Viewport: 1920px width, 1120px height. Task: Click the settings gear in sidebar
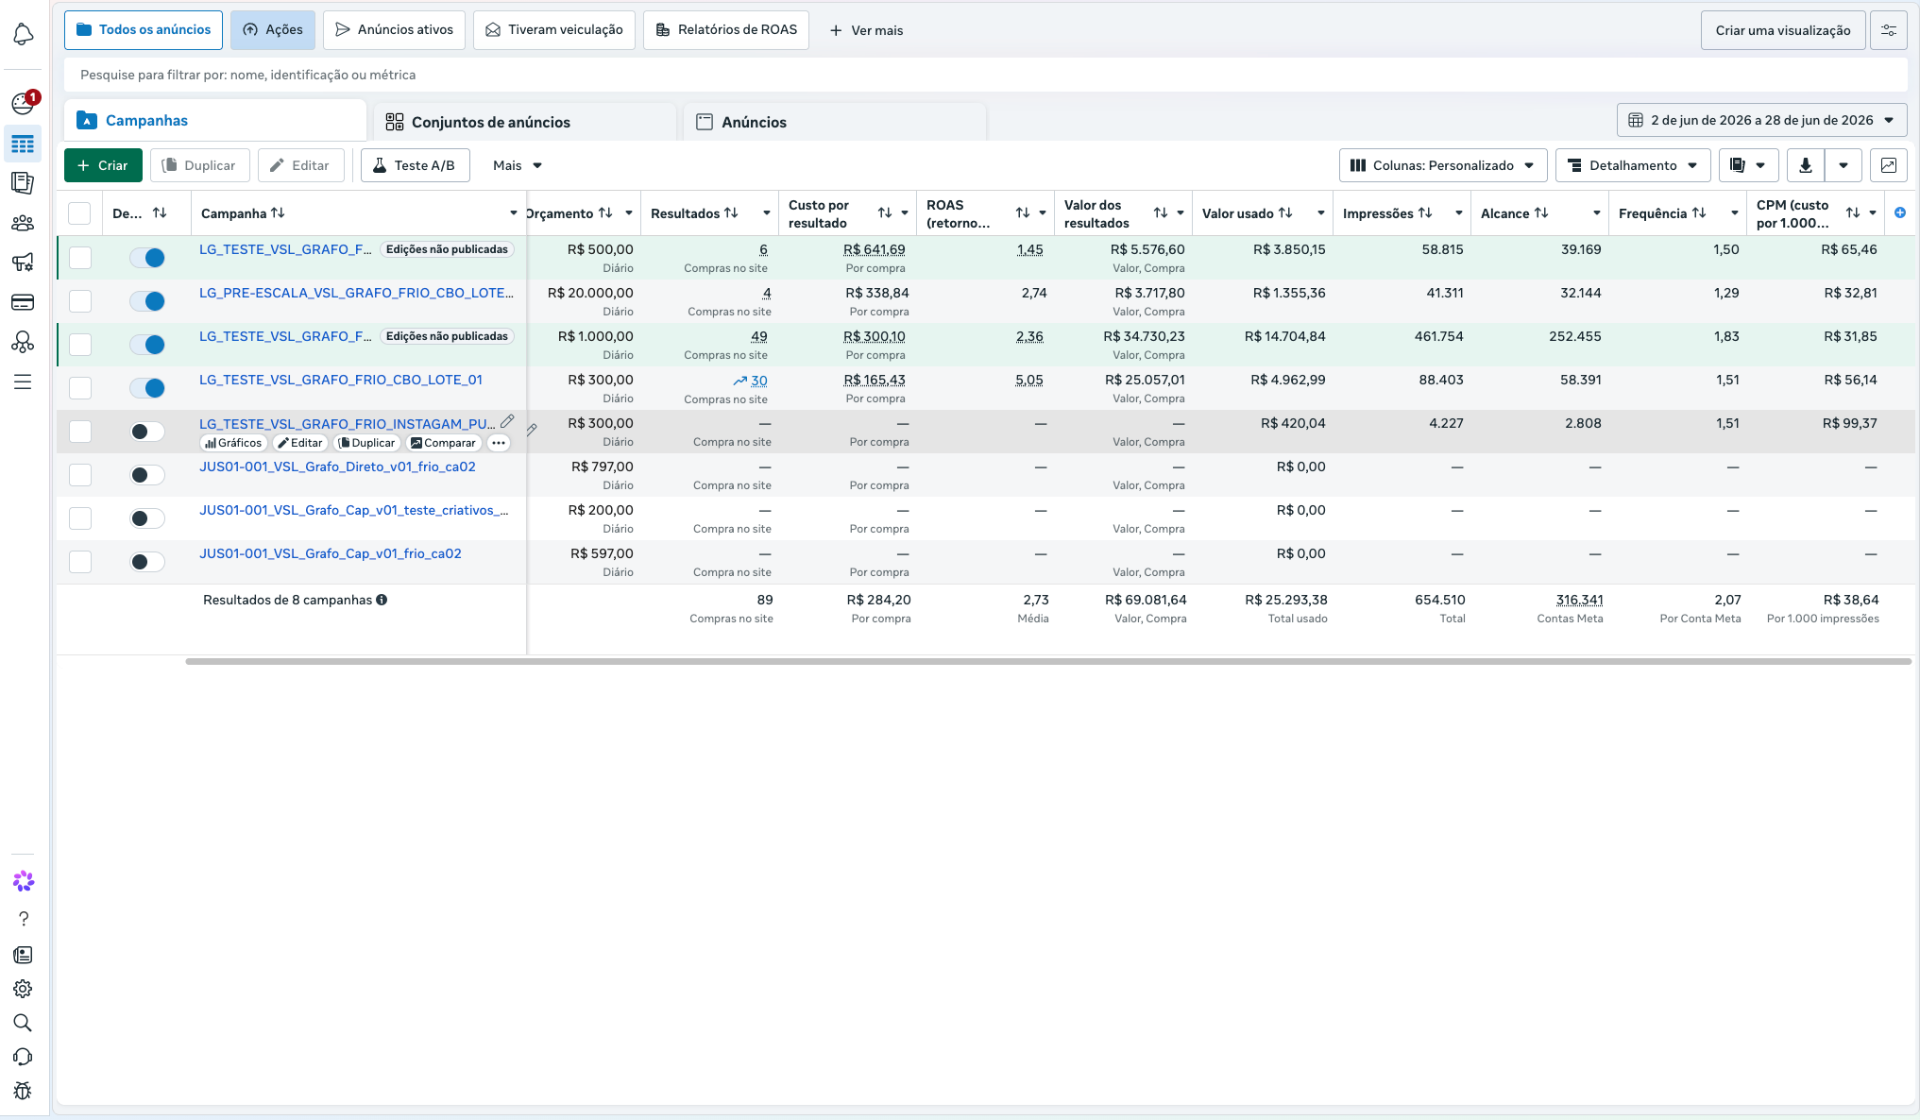[23, 989]
